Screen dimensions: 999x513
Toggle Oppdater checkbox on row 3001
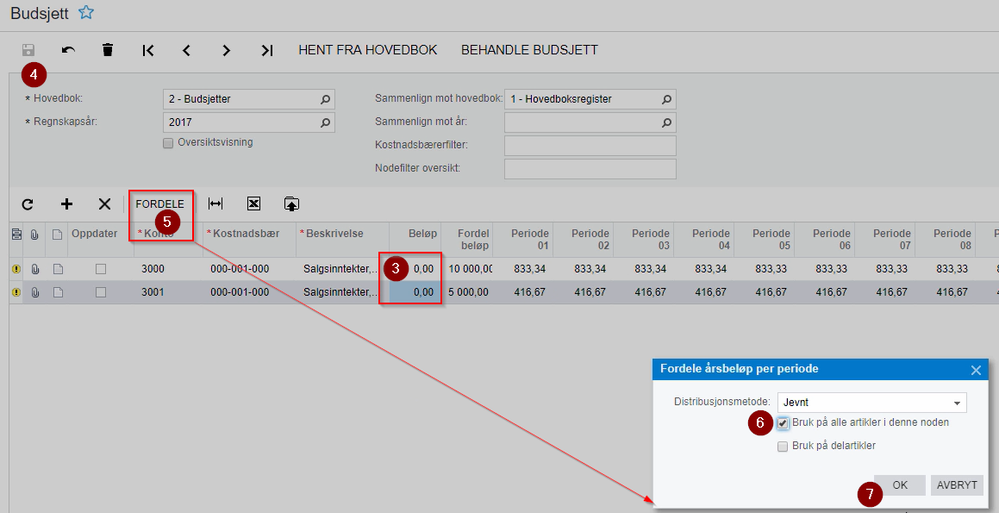click(101, 293)
